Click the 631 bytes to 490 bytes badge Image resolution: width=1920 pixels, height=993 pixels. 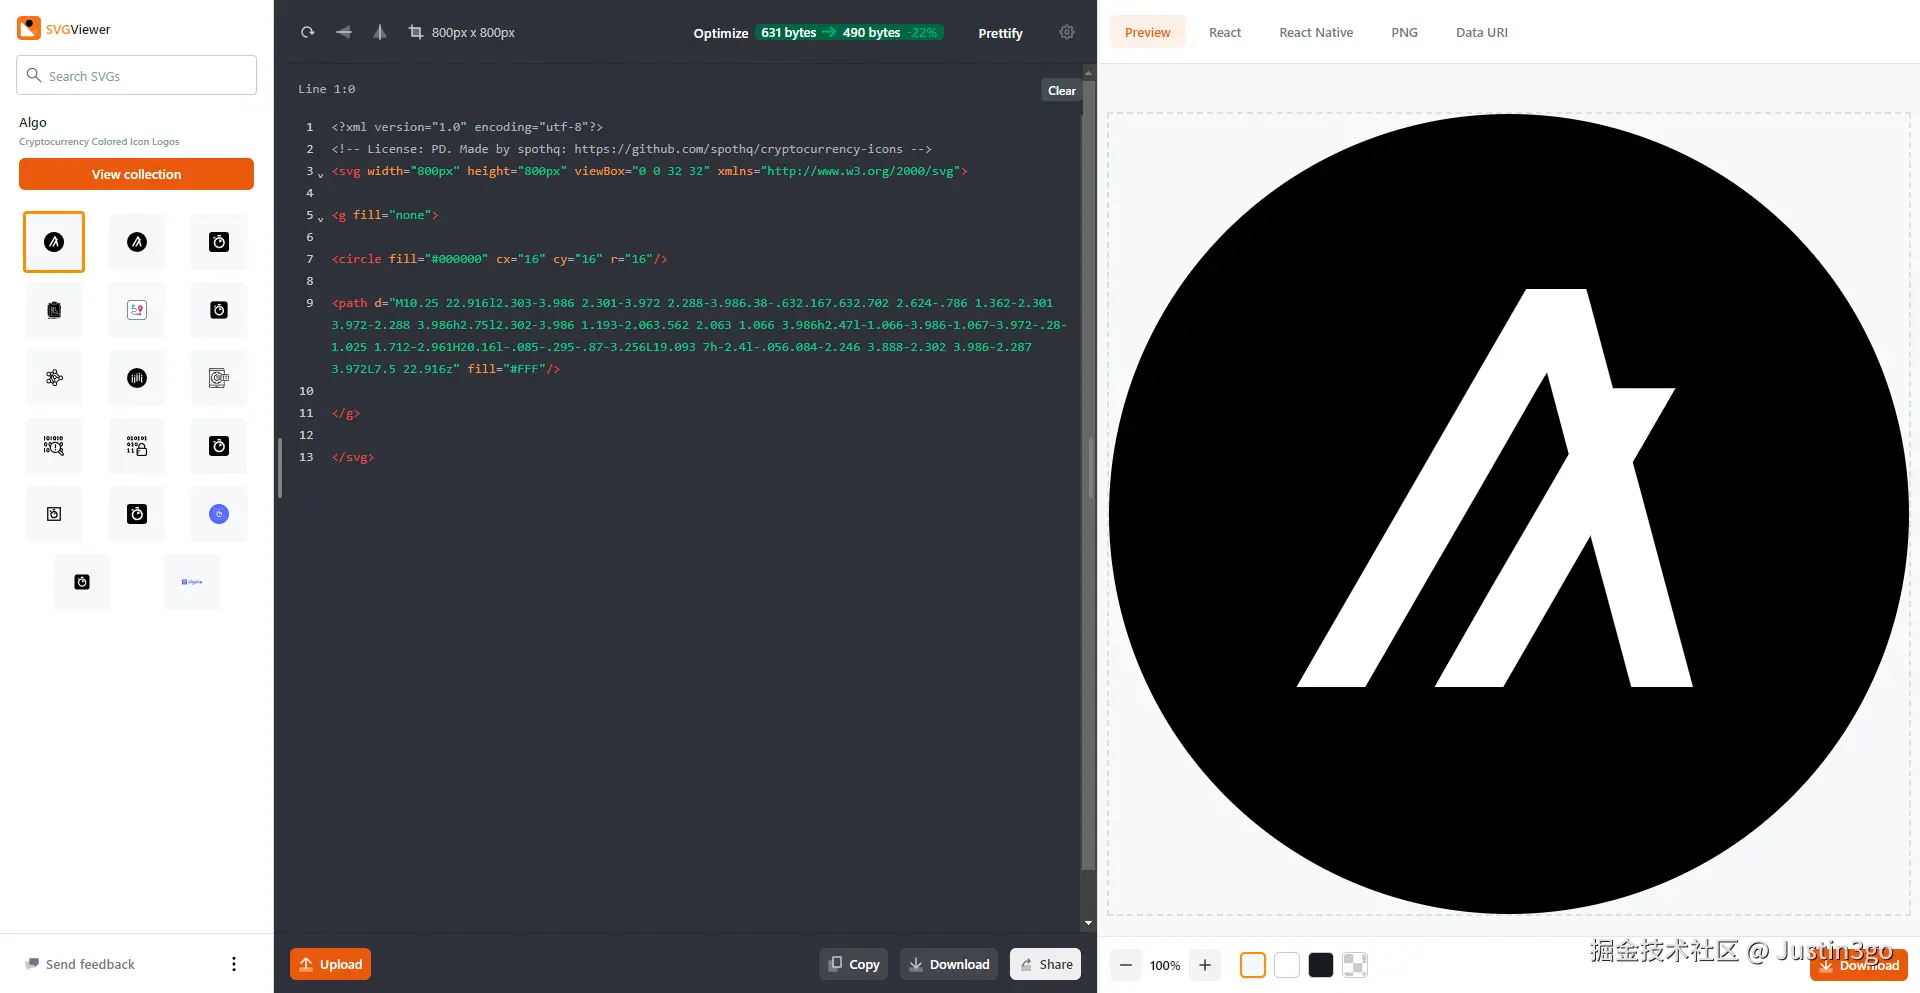(849, 33)
